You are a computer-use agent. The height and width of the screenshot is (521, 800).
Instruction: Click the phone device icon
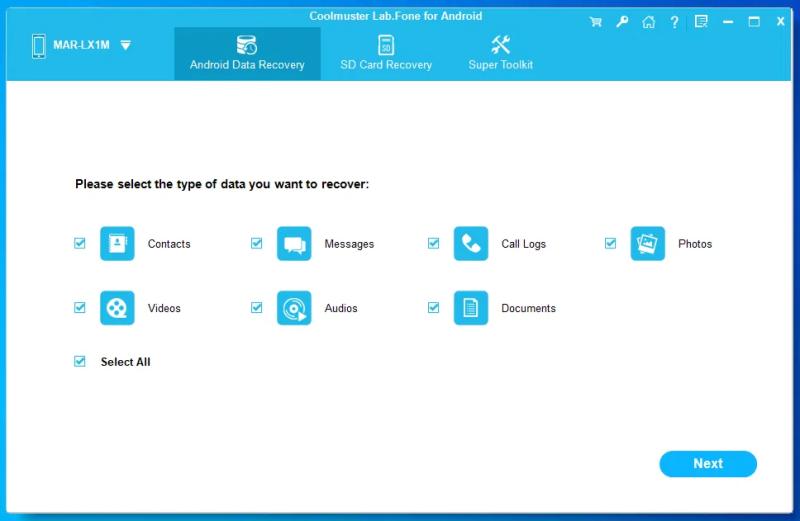[x=39, y=46]
